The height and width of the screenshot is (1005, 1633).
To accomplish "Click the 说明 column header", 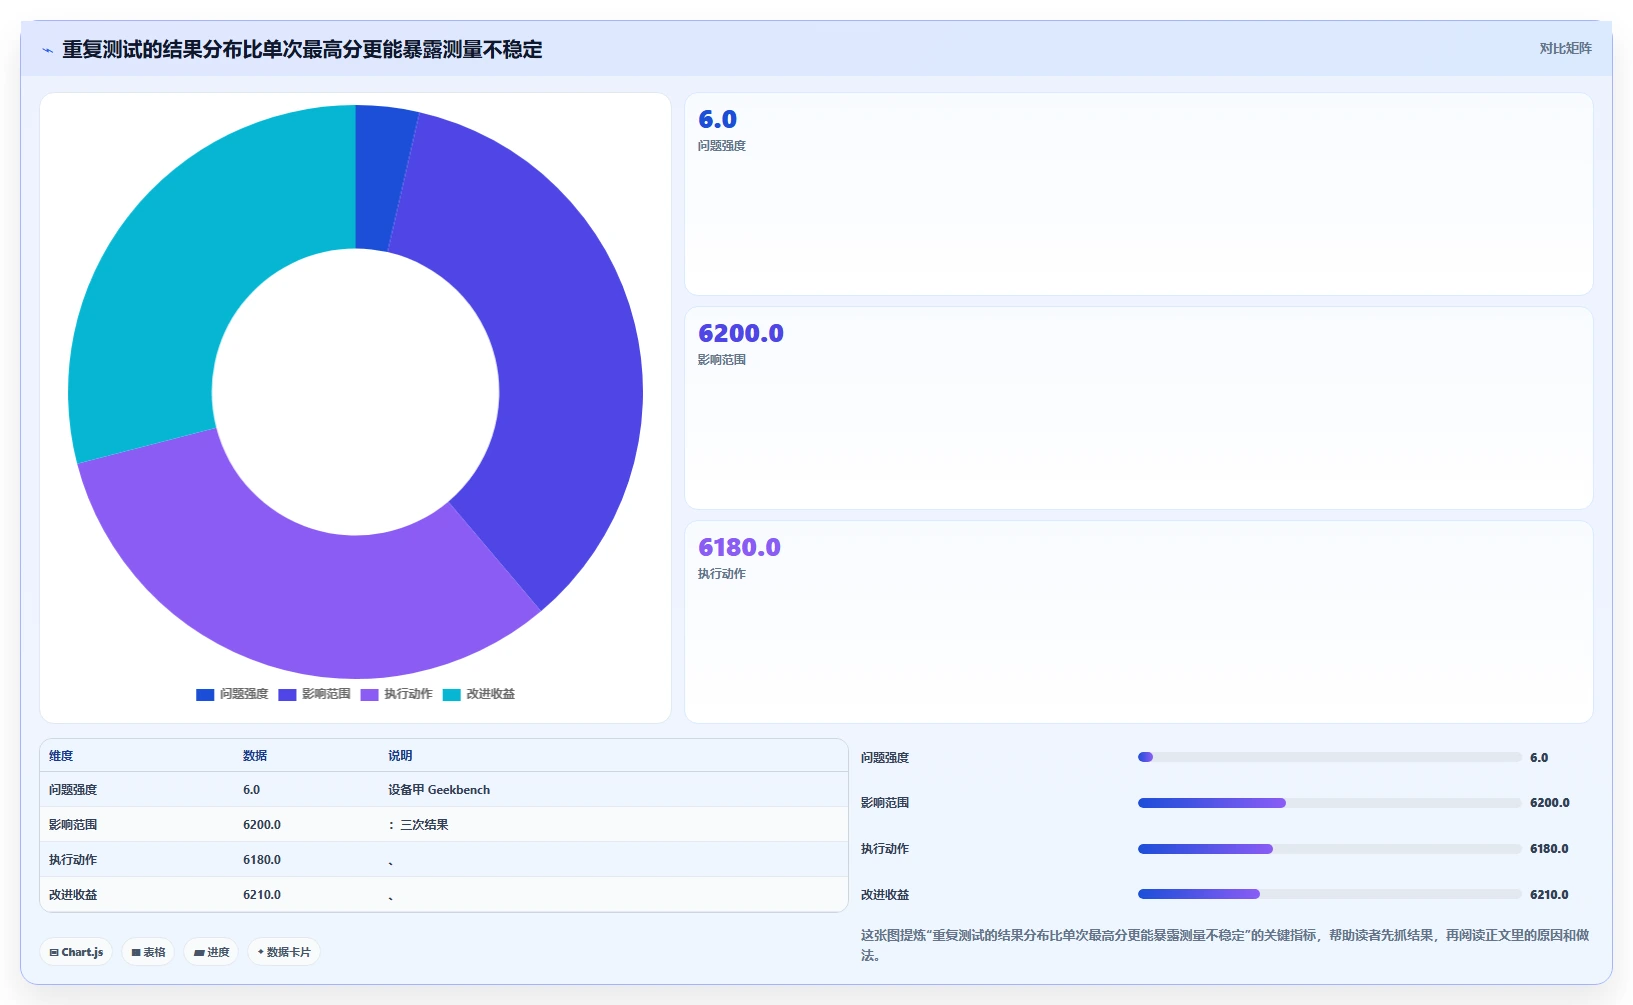I will (x=400, y=756).
